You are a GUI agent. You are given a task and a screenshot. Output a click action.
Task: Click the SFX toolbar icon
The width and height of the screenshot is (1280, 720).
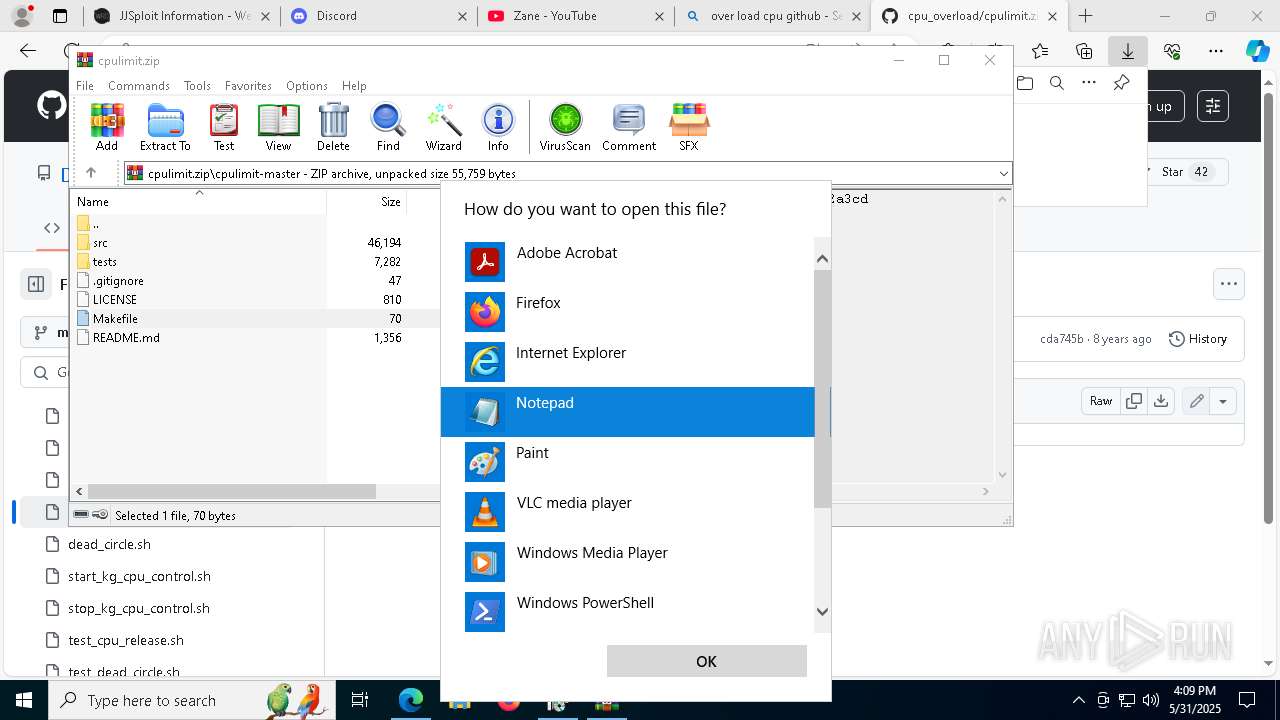tap(689, 127)
